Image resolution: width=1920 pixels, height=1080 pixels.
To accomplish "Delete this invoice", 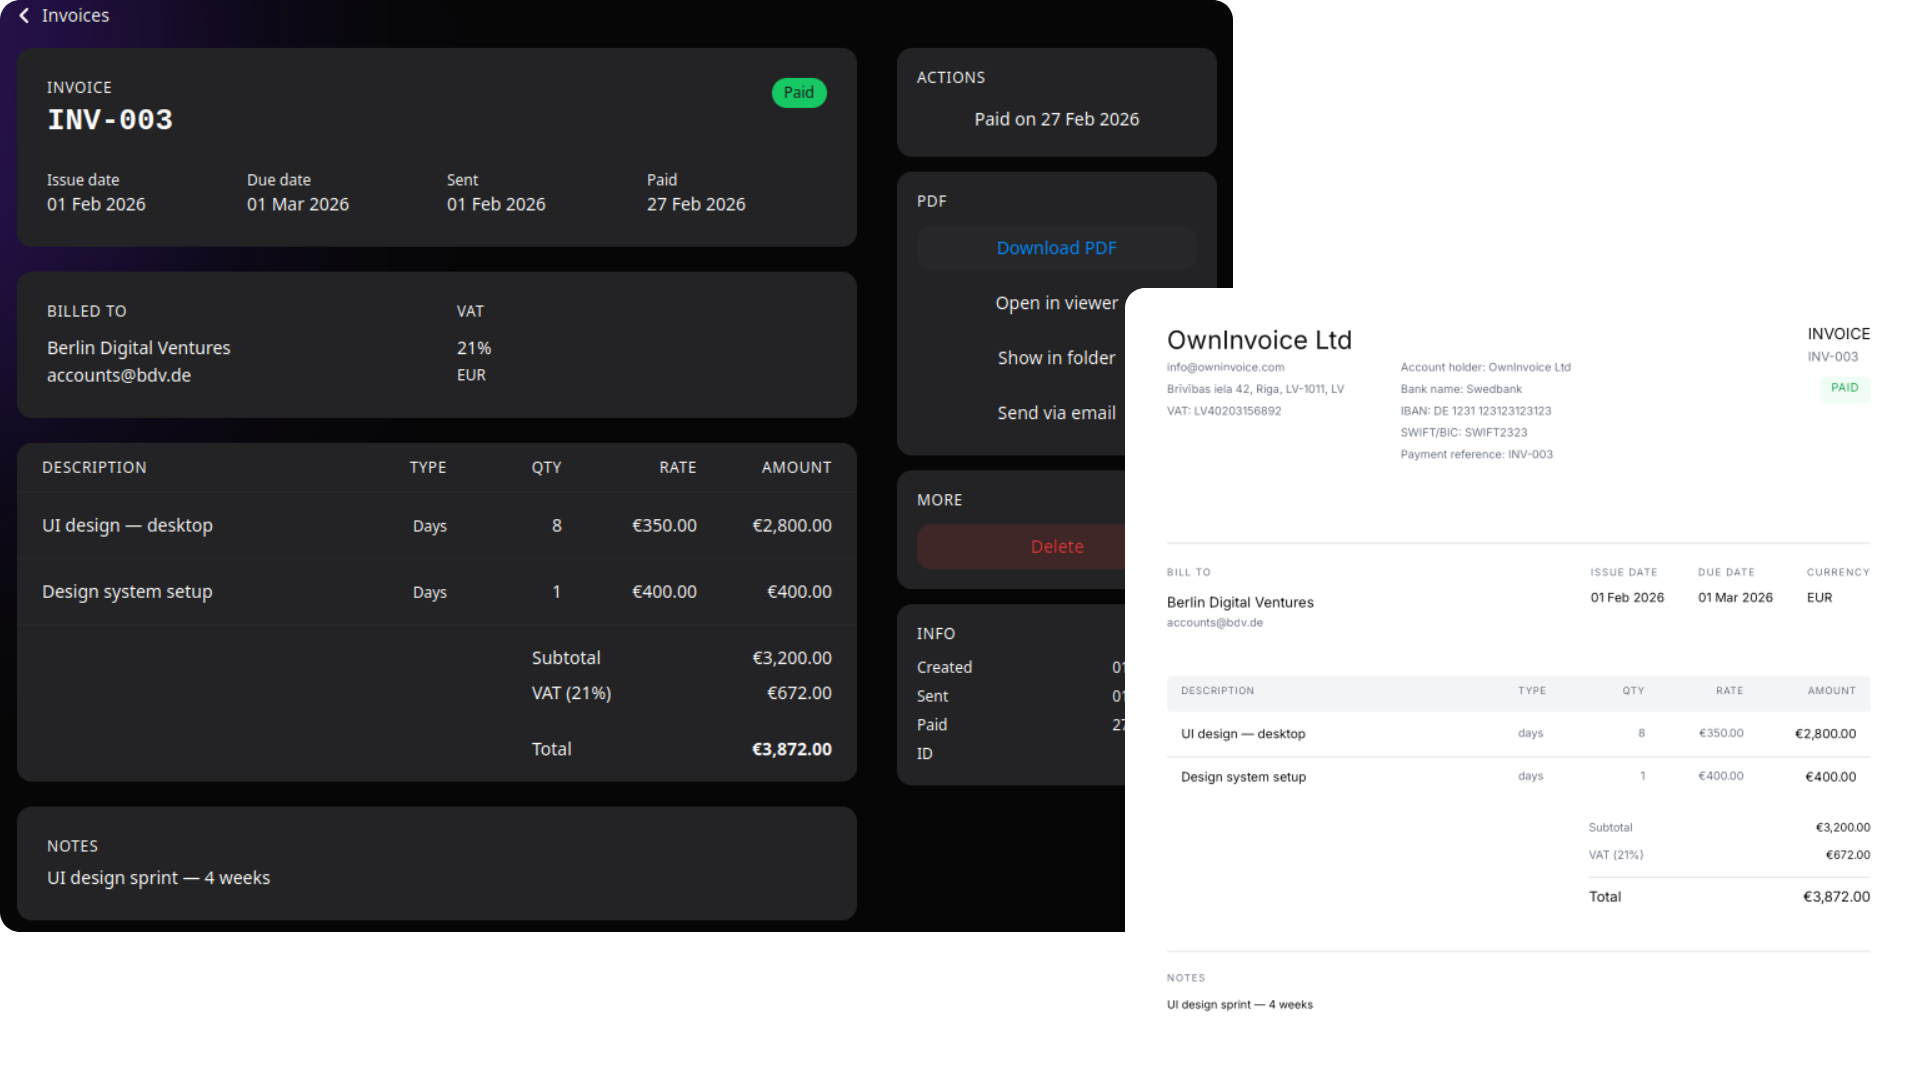I will coord(1021,547).
